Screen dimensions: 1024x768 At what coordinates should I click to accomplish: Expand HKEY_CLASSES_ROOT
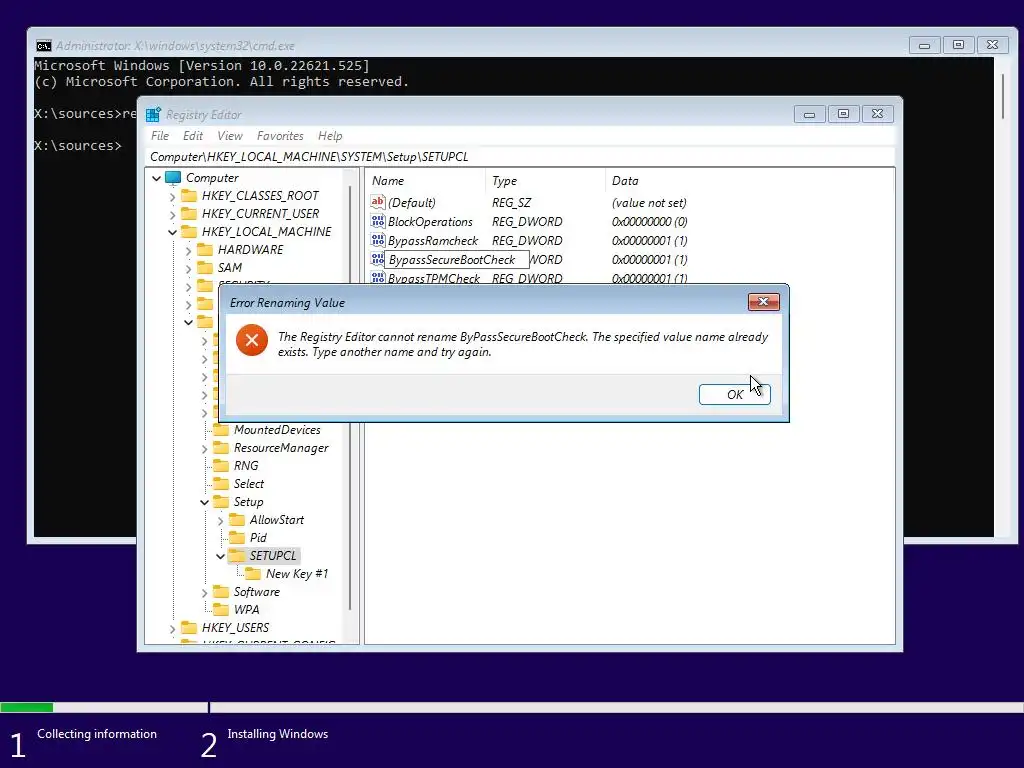[x=172, y=196]
